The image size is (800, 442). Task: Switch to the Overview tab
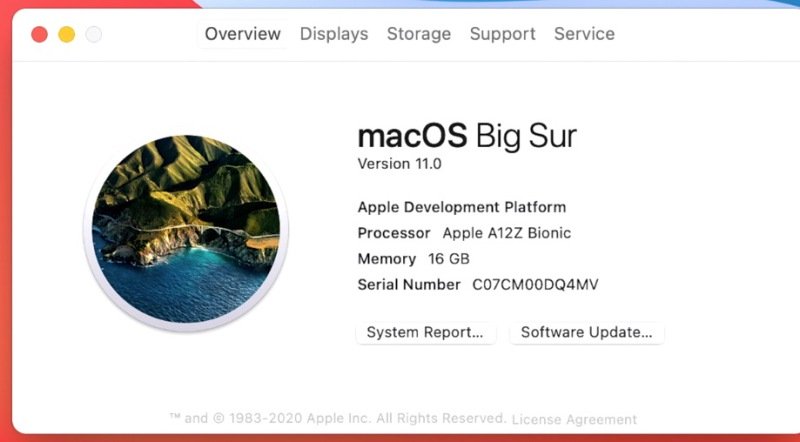(x=242, y=34)
